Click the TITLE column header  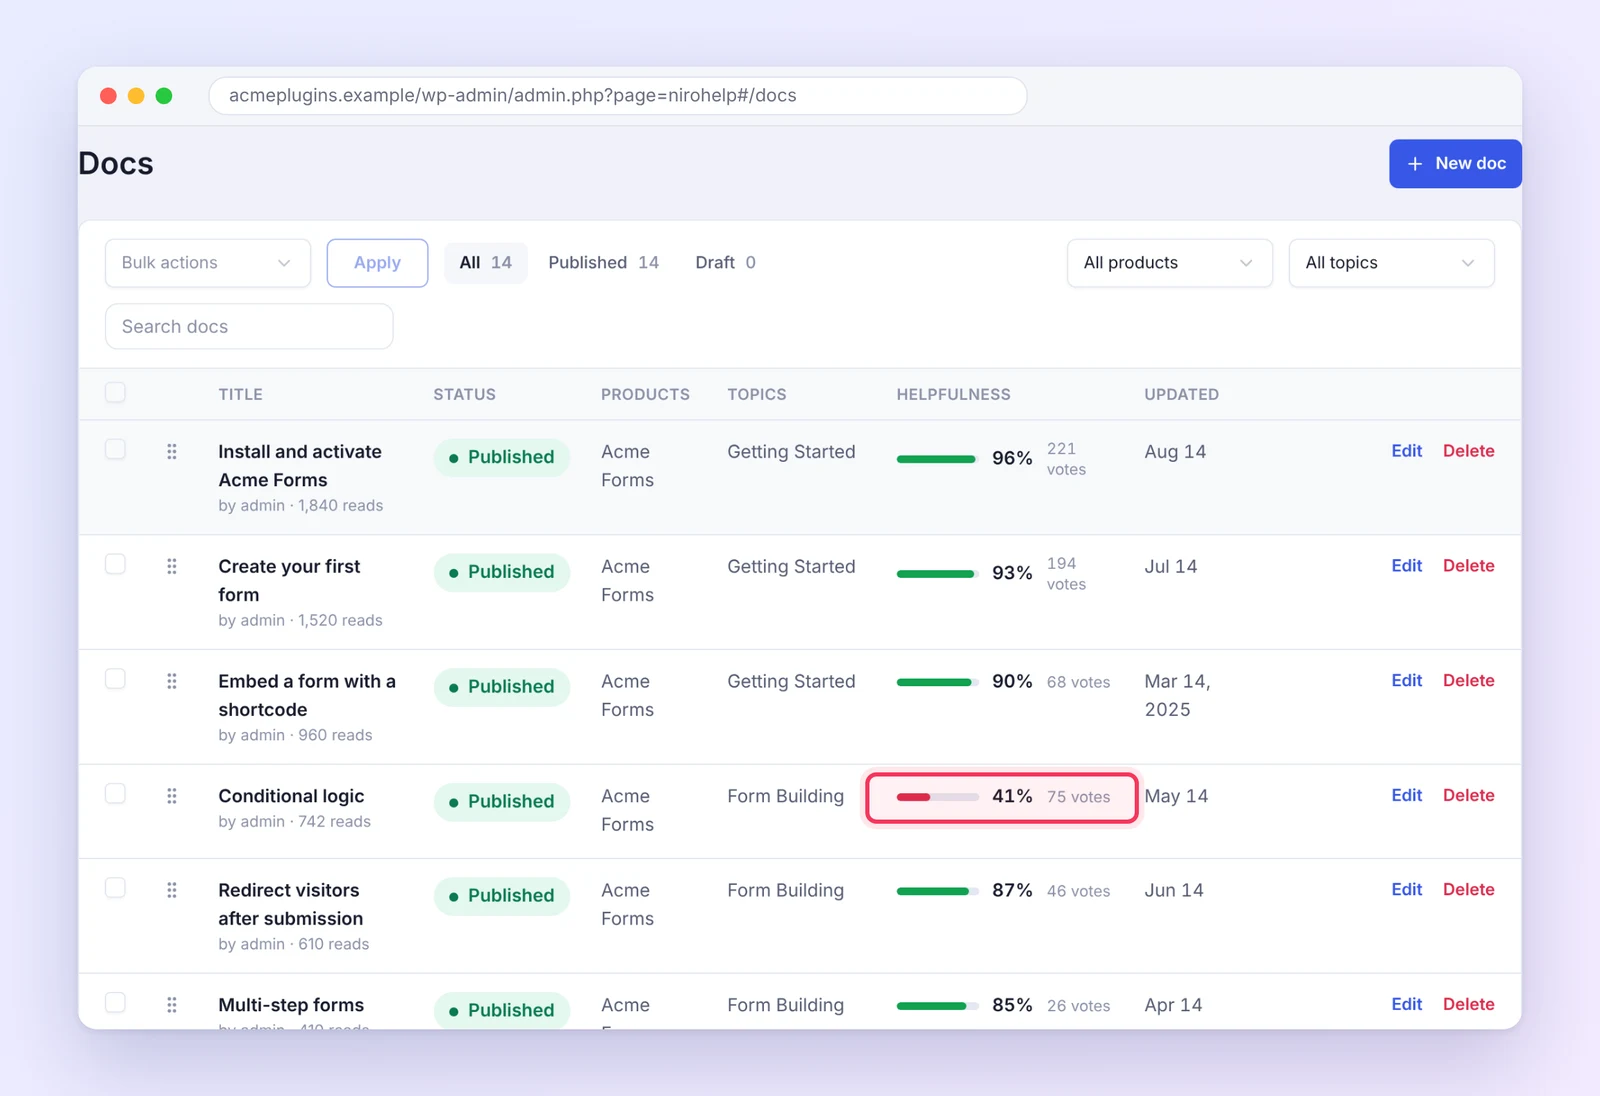point(240,395)
